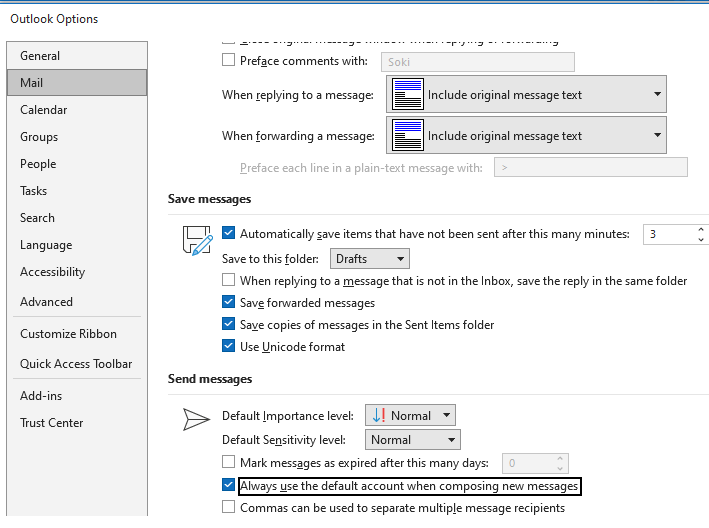Click the importance level arrow-exclamation icon
This screenshot has height=528, width=709.
(x=378, y=415)
